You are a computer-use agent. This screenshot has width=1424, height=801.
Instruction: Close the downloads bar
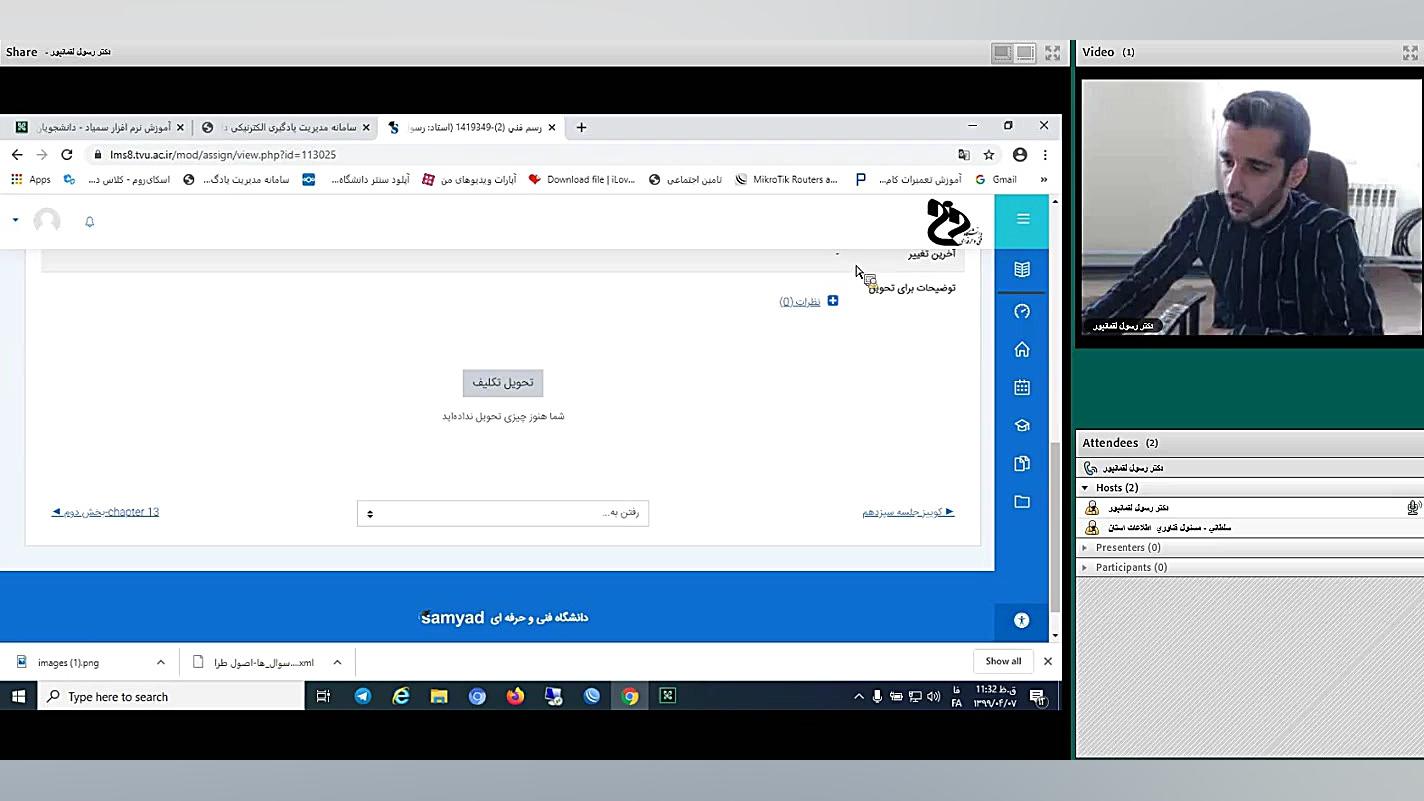point(1048,661)
